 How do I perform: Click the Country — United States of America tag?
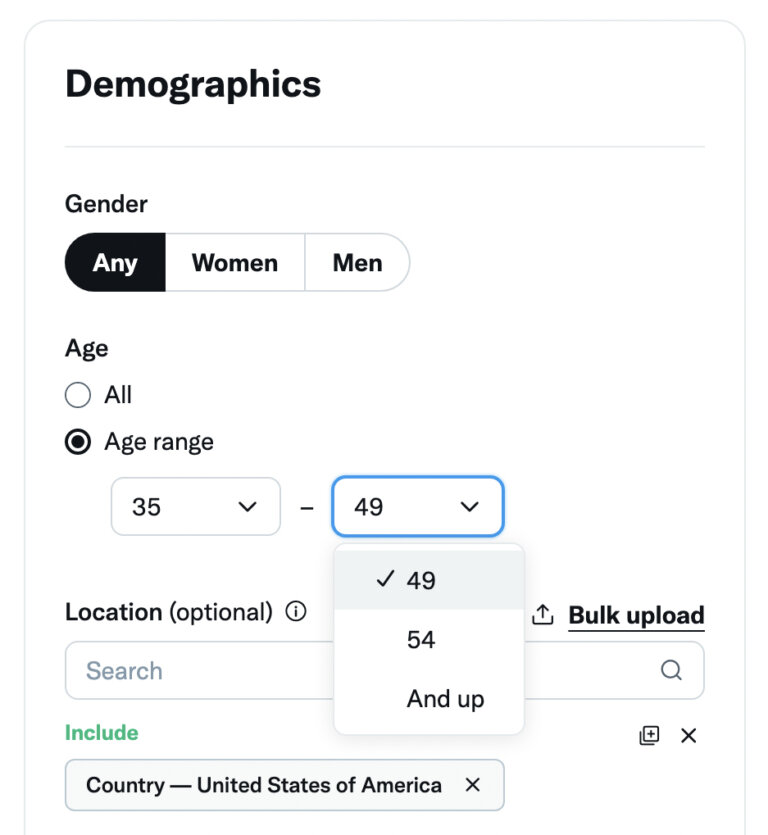tap(263, 785)
